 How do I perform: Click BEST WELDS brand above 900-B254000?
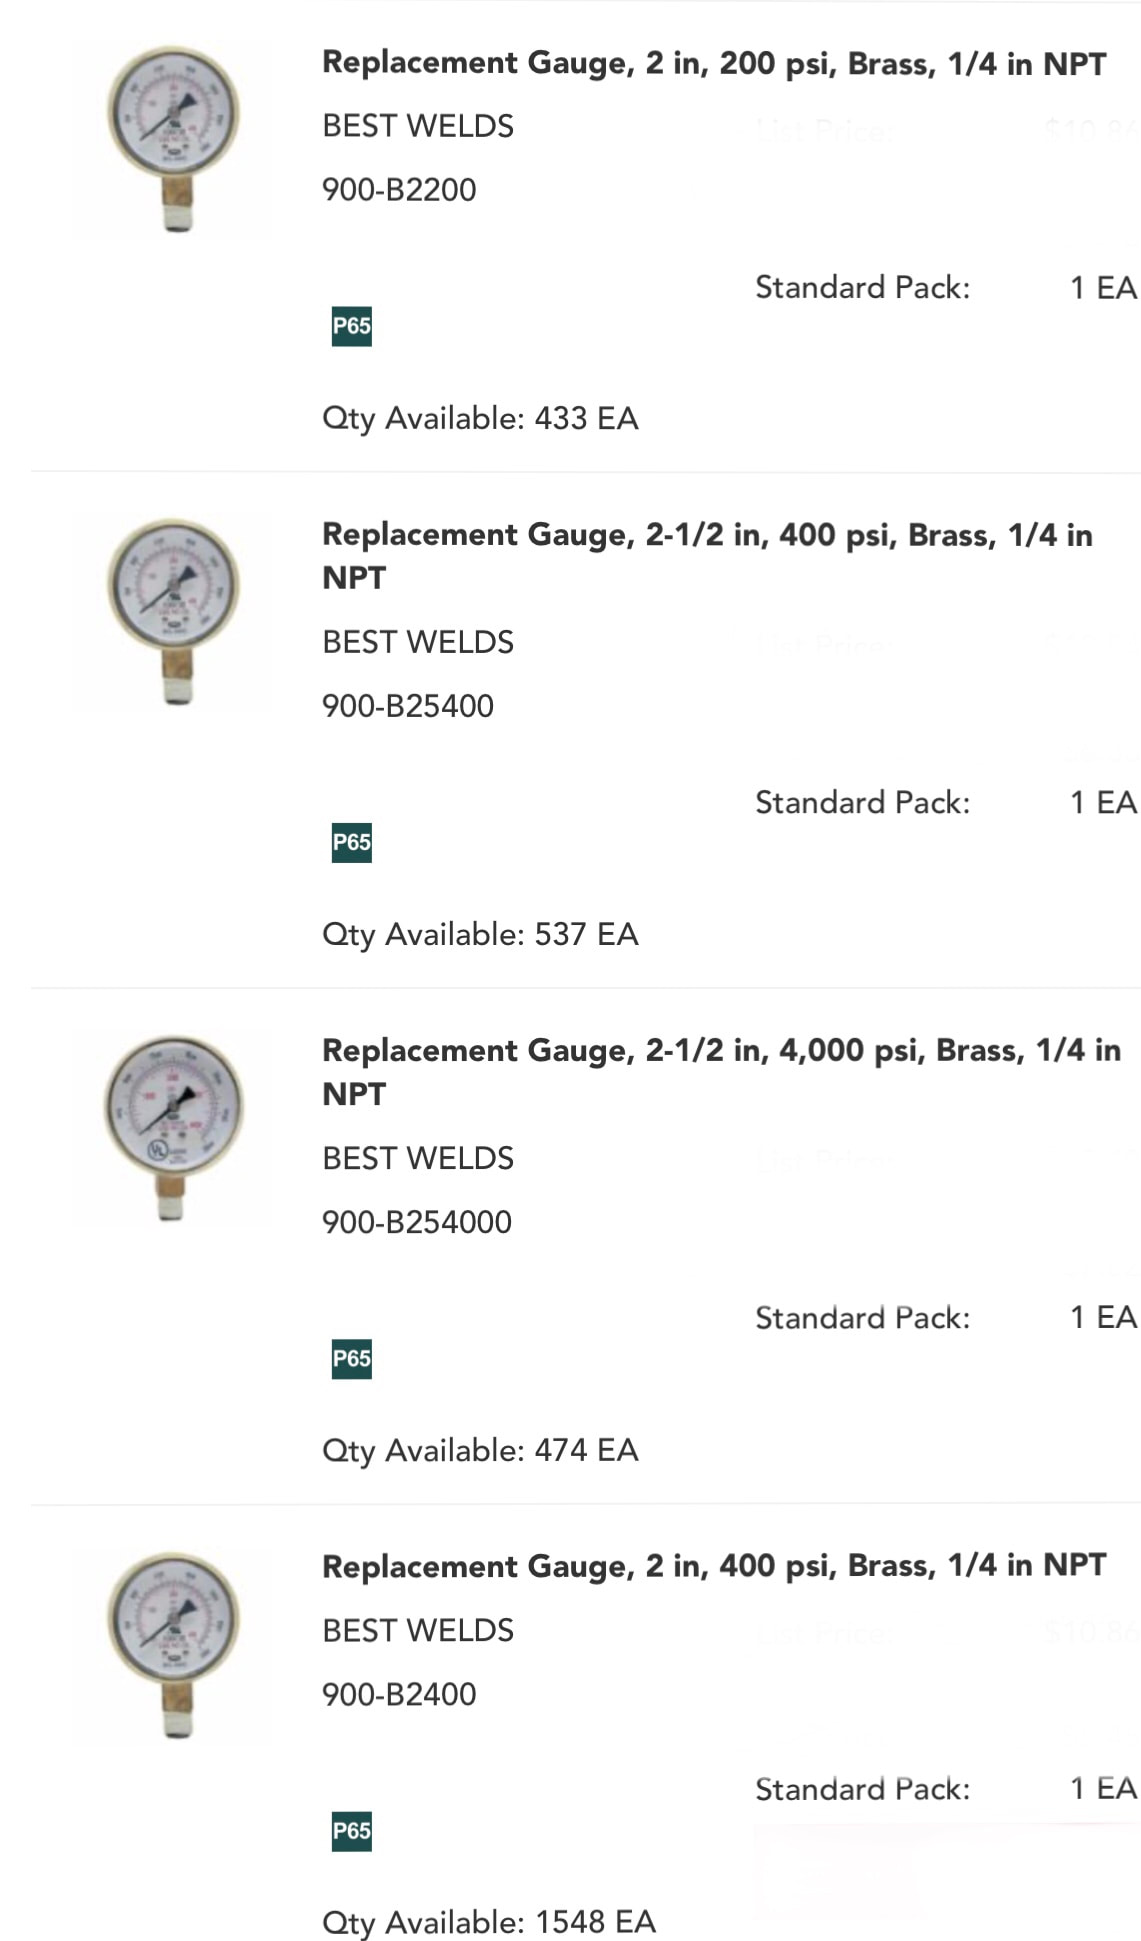tap(418, 1158)
